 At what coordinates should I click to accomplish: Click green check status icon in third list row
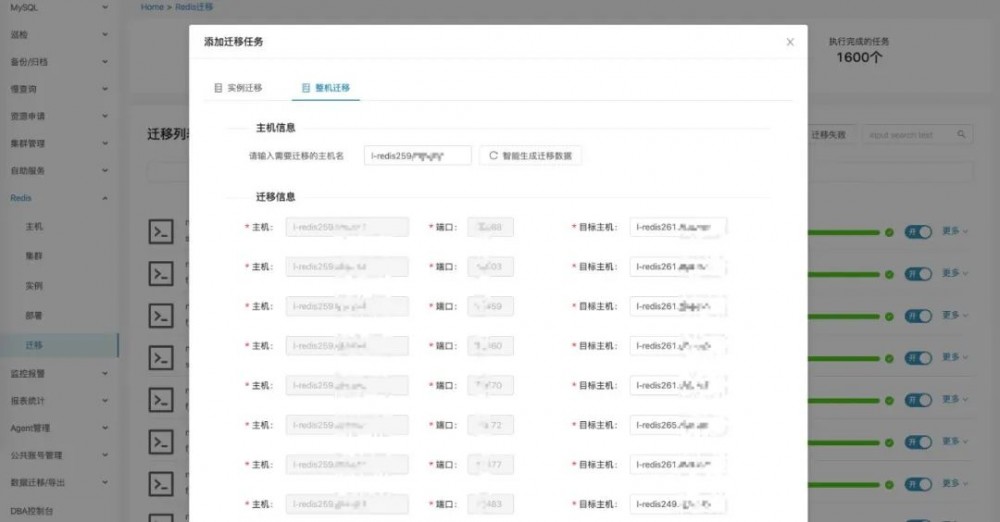pyautogui.click(x=889, y=317)
